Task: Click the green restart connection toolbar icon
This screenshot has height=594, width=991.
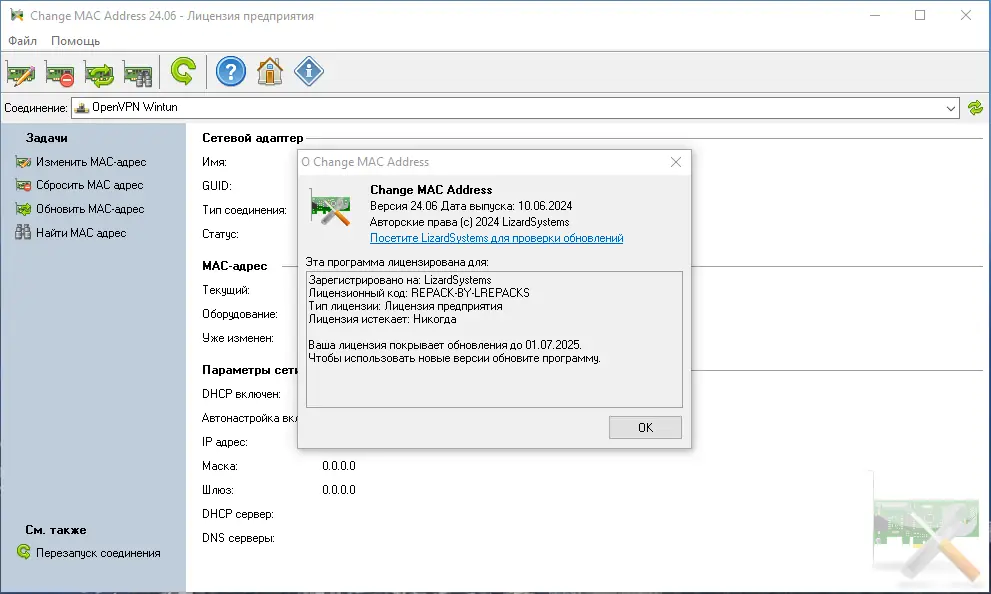Action: click(183, 71)
